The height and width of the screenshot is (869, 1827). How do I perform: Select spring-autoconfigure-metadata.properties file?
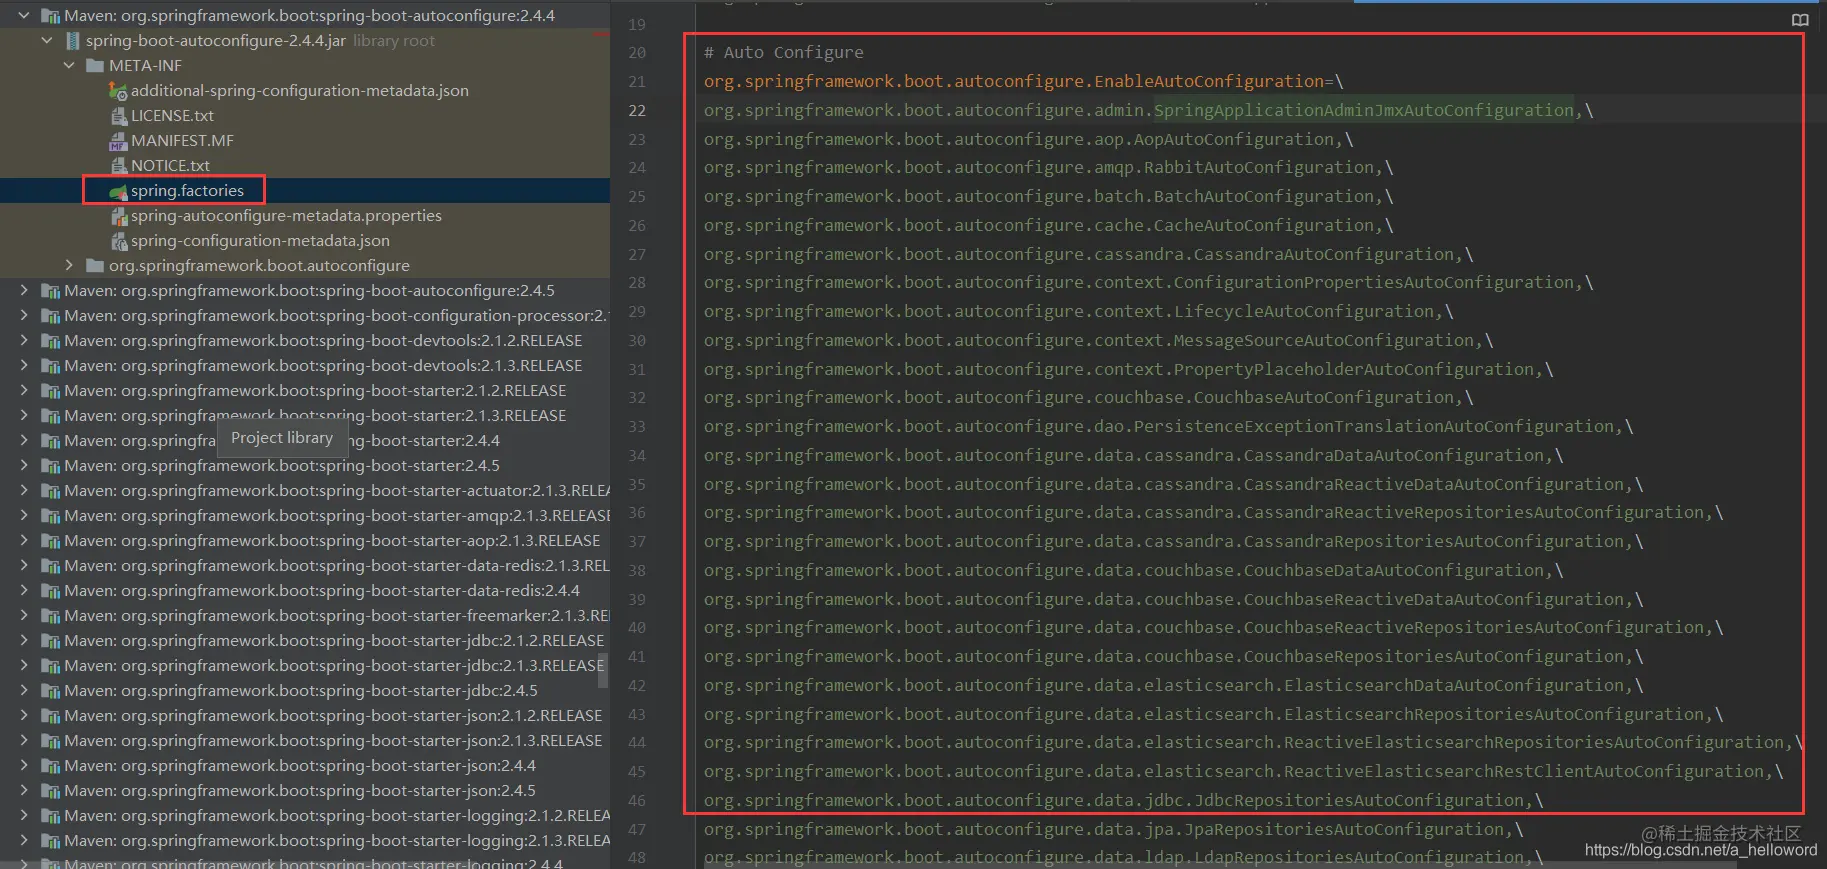coord(286,216)
